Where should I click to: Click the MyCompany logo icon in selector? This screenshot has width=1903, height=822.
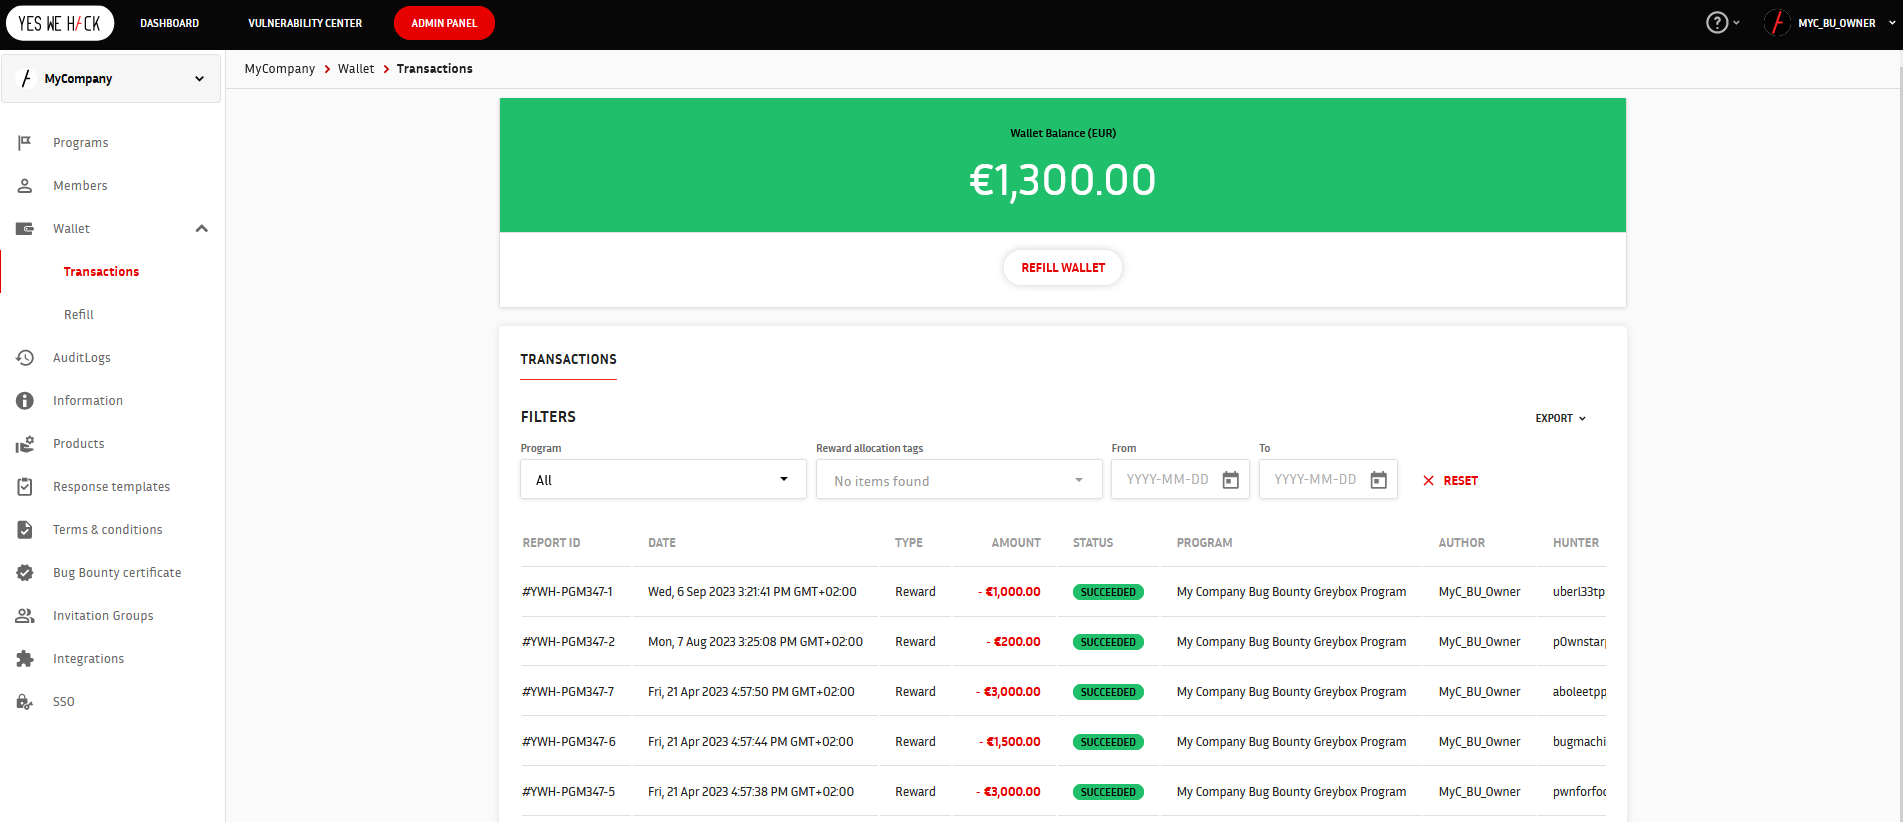26,79
